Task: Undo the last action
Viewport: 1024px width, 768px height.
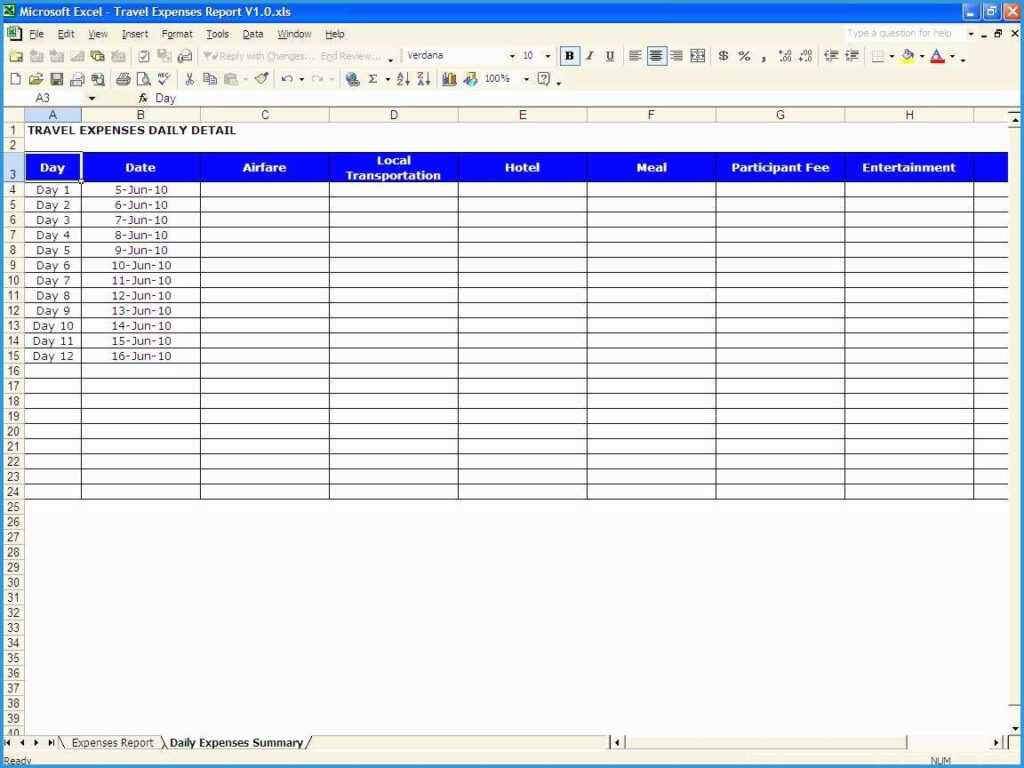Action: click(x=287, y=80)
